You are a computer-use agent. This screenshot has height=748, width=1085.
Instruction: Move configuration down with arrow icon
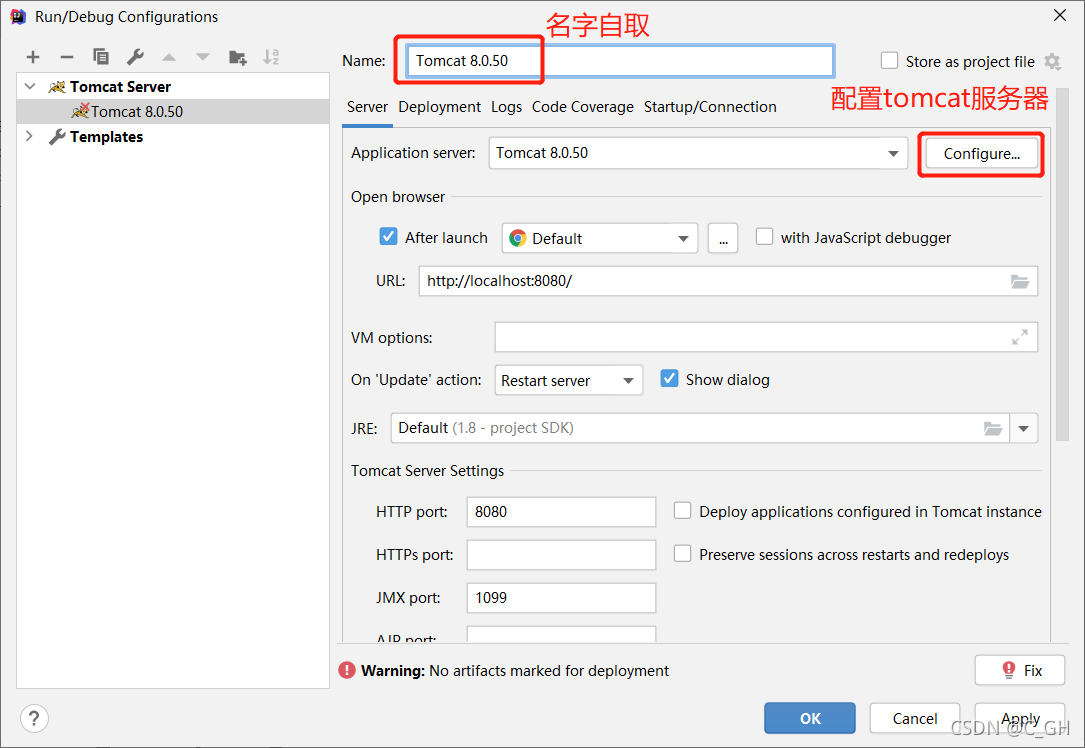pos(203,57)
